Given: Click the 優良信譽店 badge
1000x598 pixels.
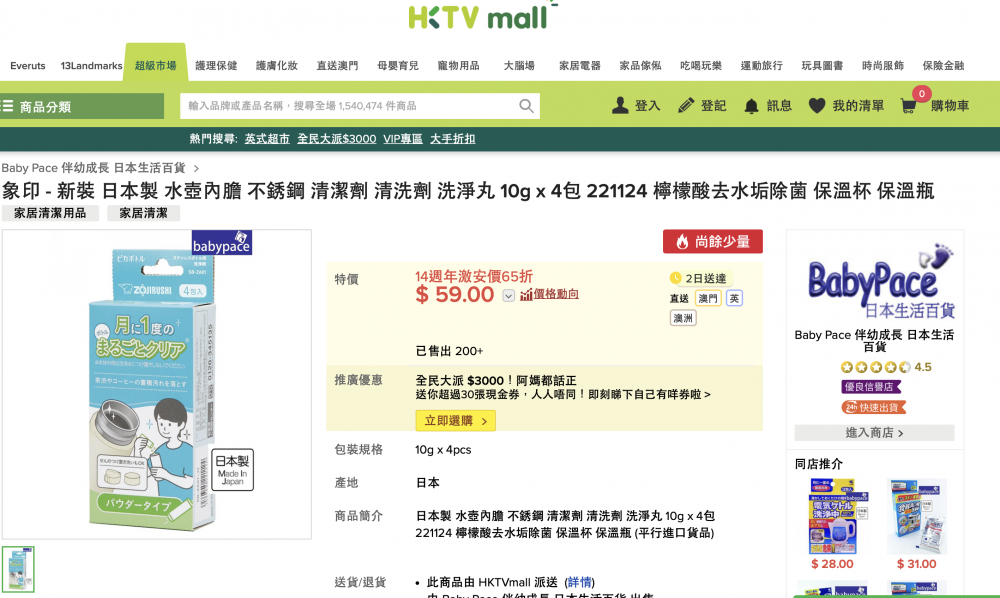Looking at the screenshot, I should 871,387.
